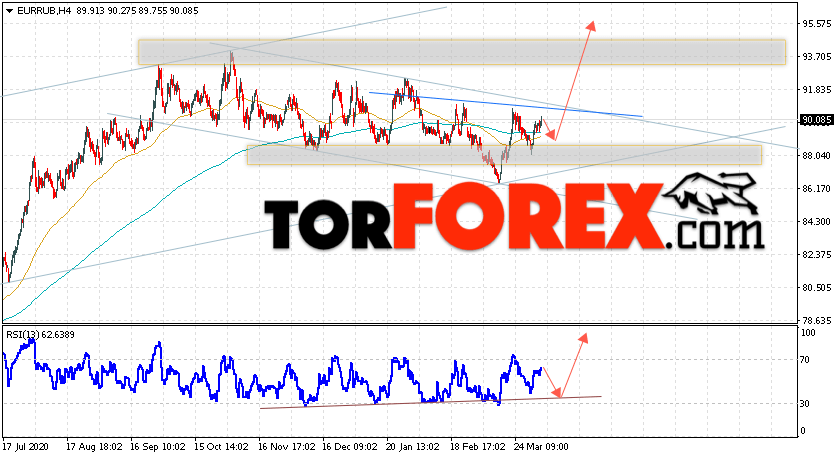Select the 88.040 price scale value
Screen dimensions: 838x458
coord(817,156)
